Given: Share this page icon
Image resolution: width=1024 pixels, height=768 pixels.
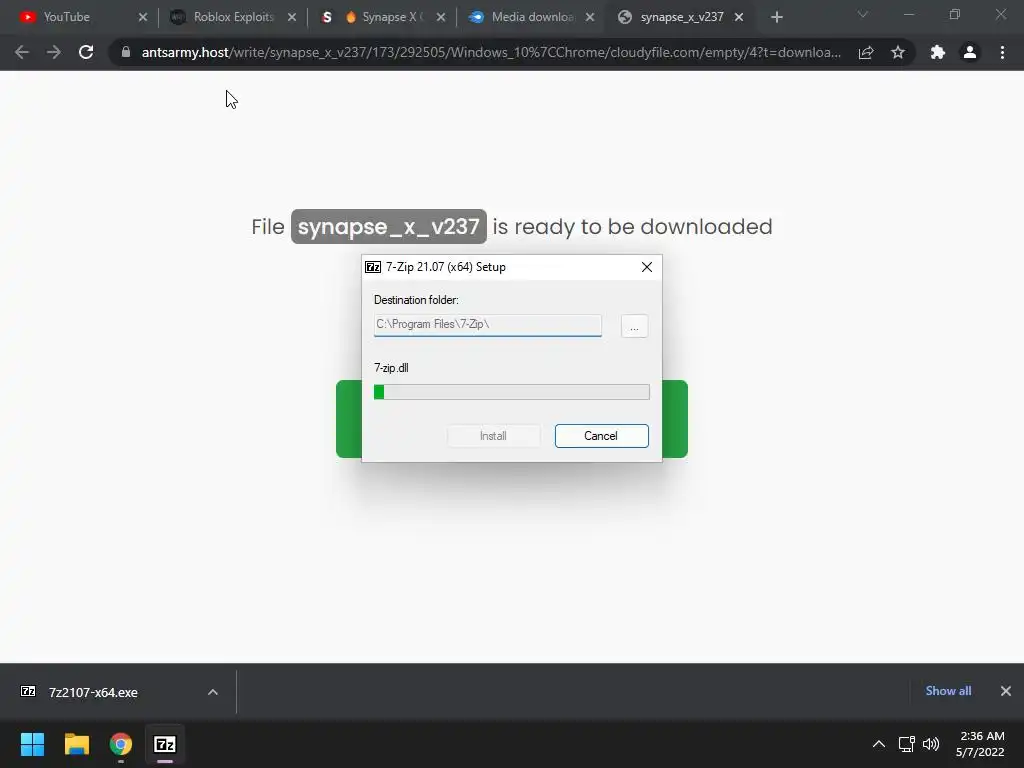Looking at the screenshot, I should (x=866, y=52).
